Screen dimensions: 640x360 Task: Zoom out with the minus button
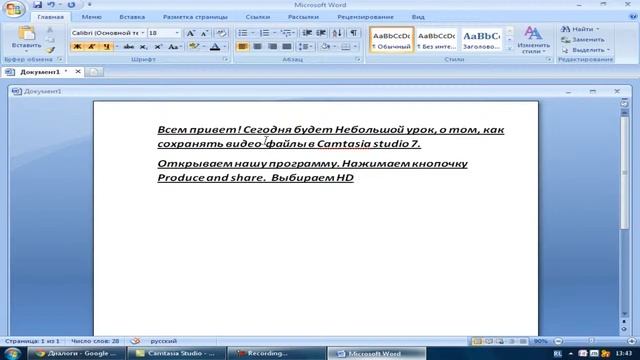point(558,341)
